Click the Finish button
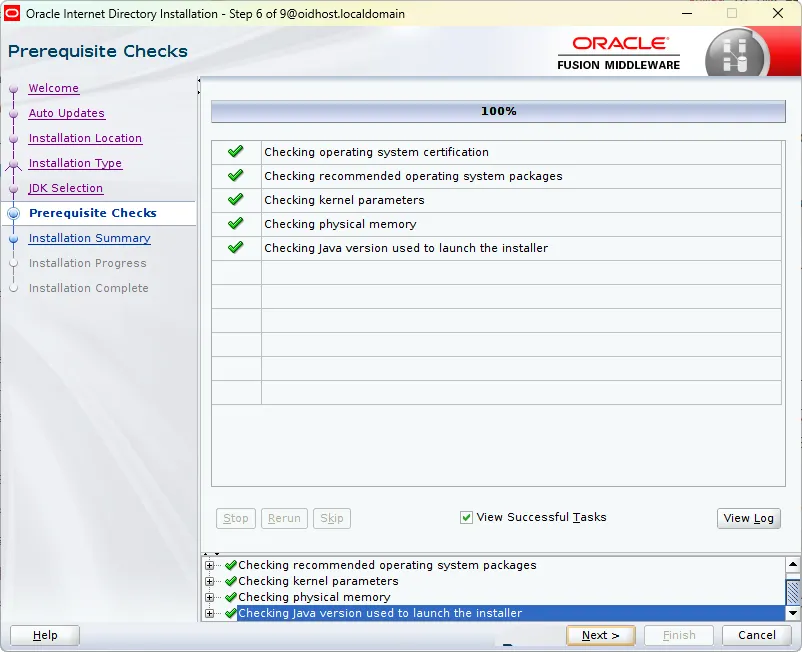This screenshot has height=652, width=802. 679,635
